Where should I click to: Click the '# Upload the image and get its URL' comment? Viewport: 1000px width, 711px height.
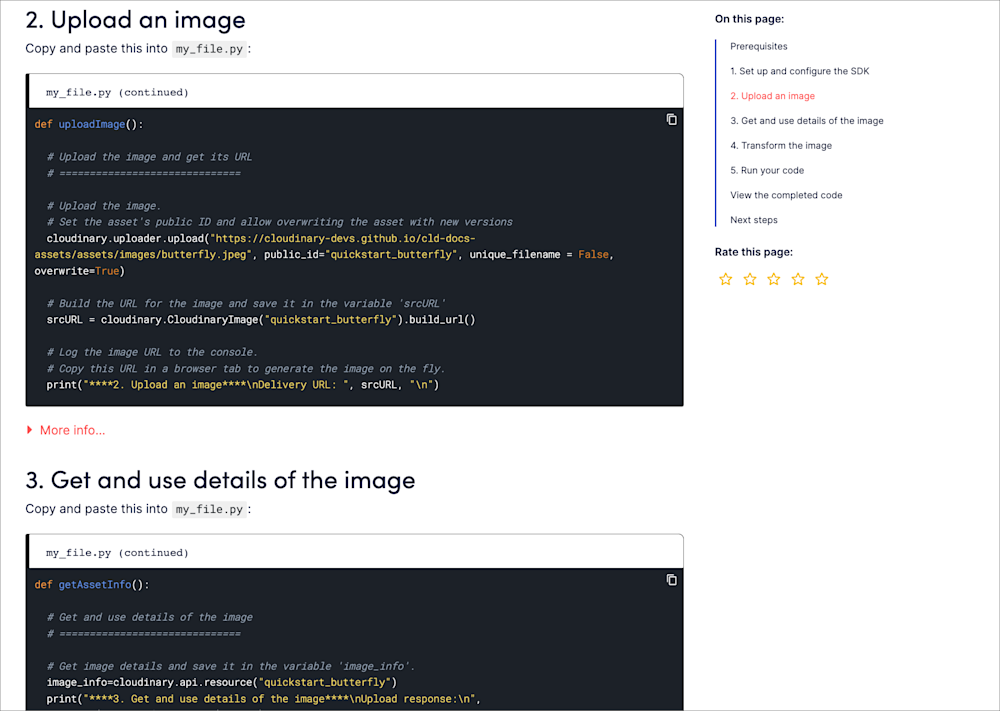[x=149, y=157]
